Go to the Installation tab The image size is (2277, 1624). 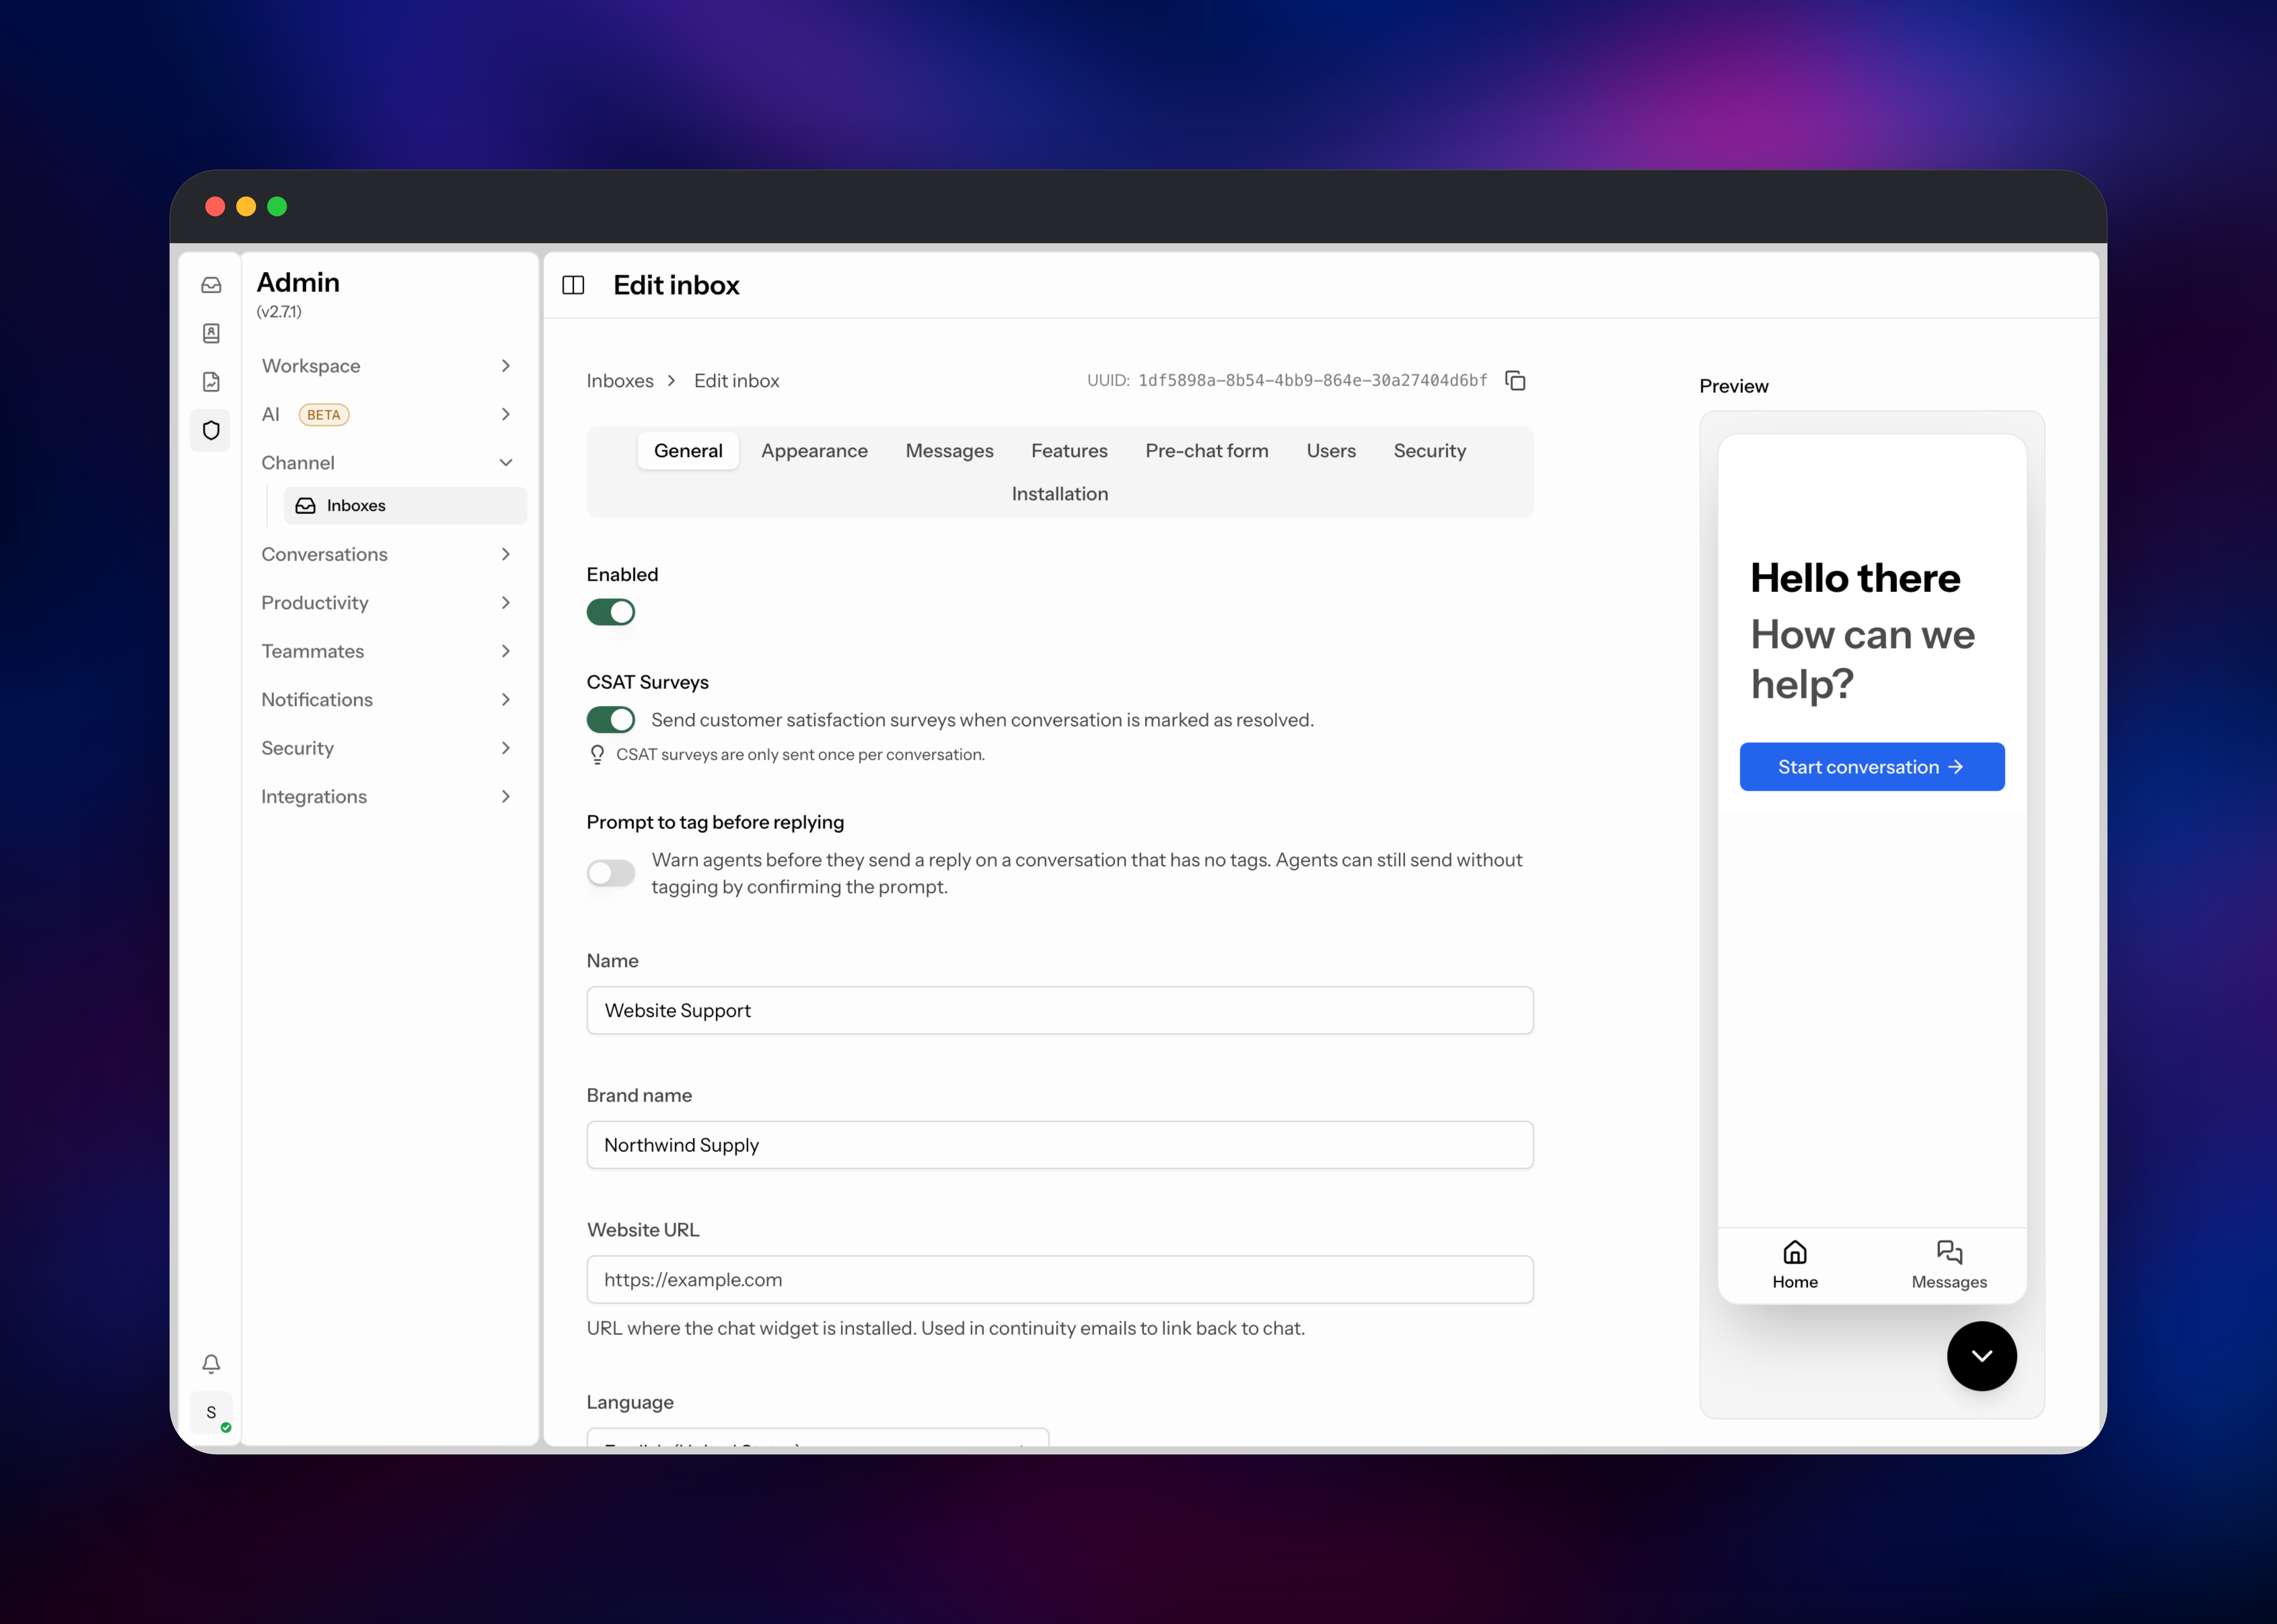[x=1060, y=494]
